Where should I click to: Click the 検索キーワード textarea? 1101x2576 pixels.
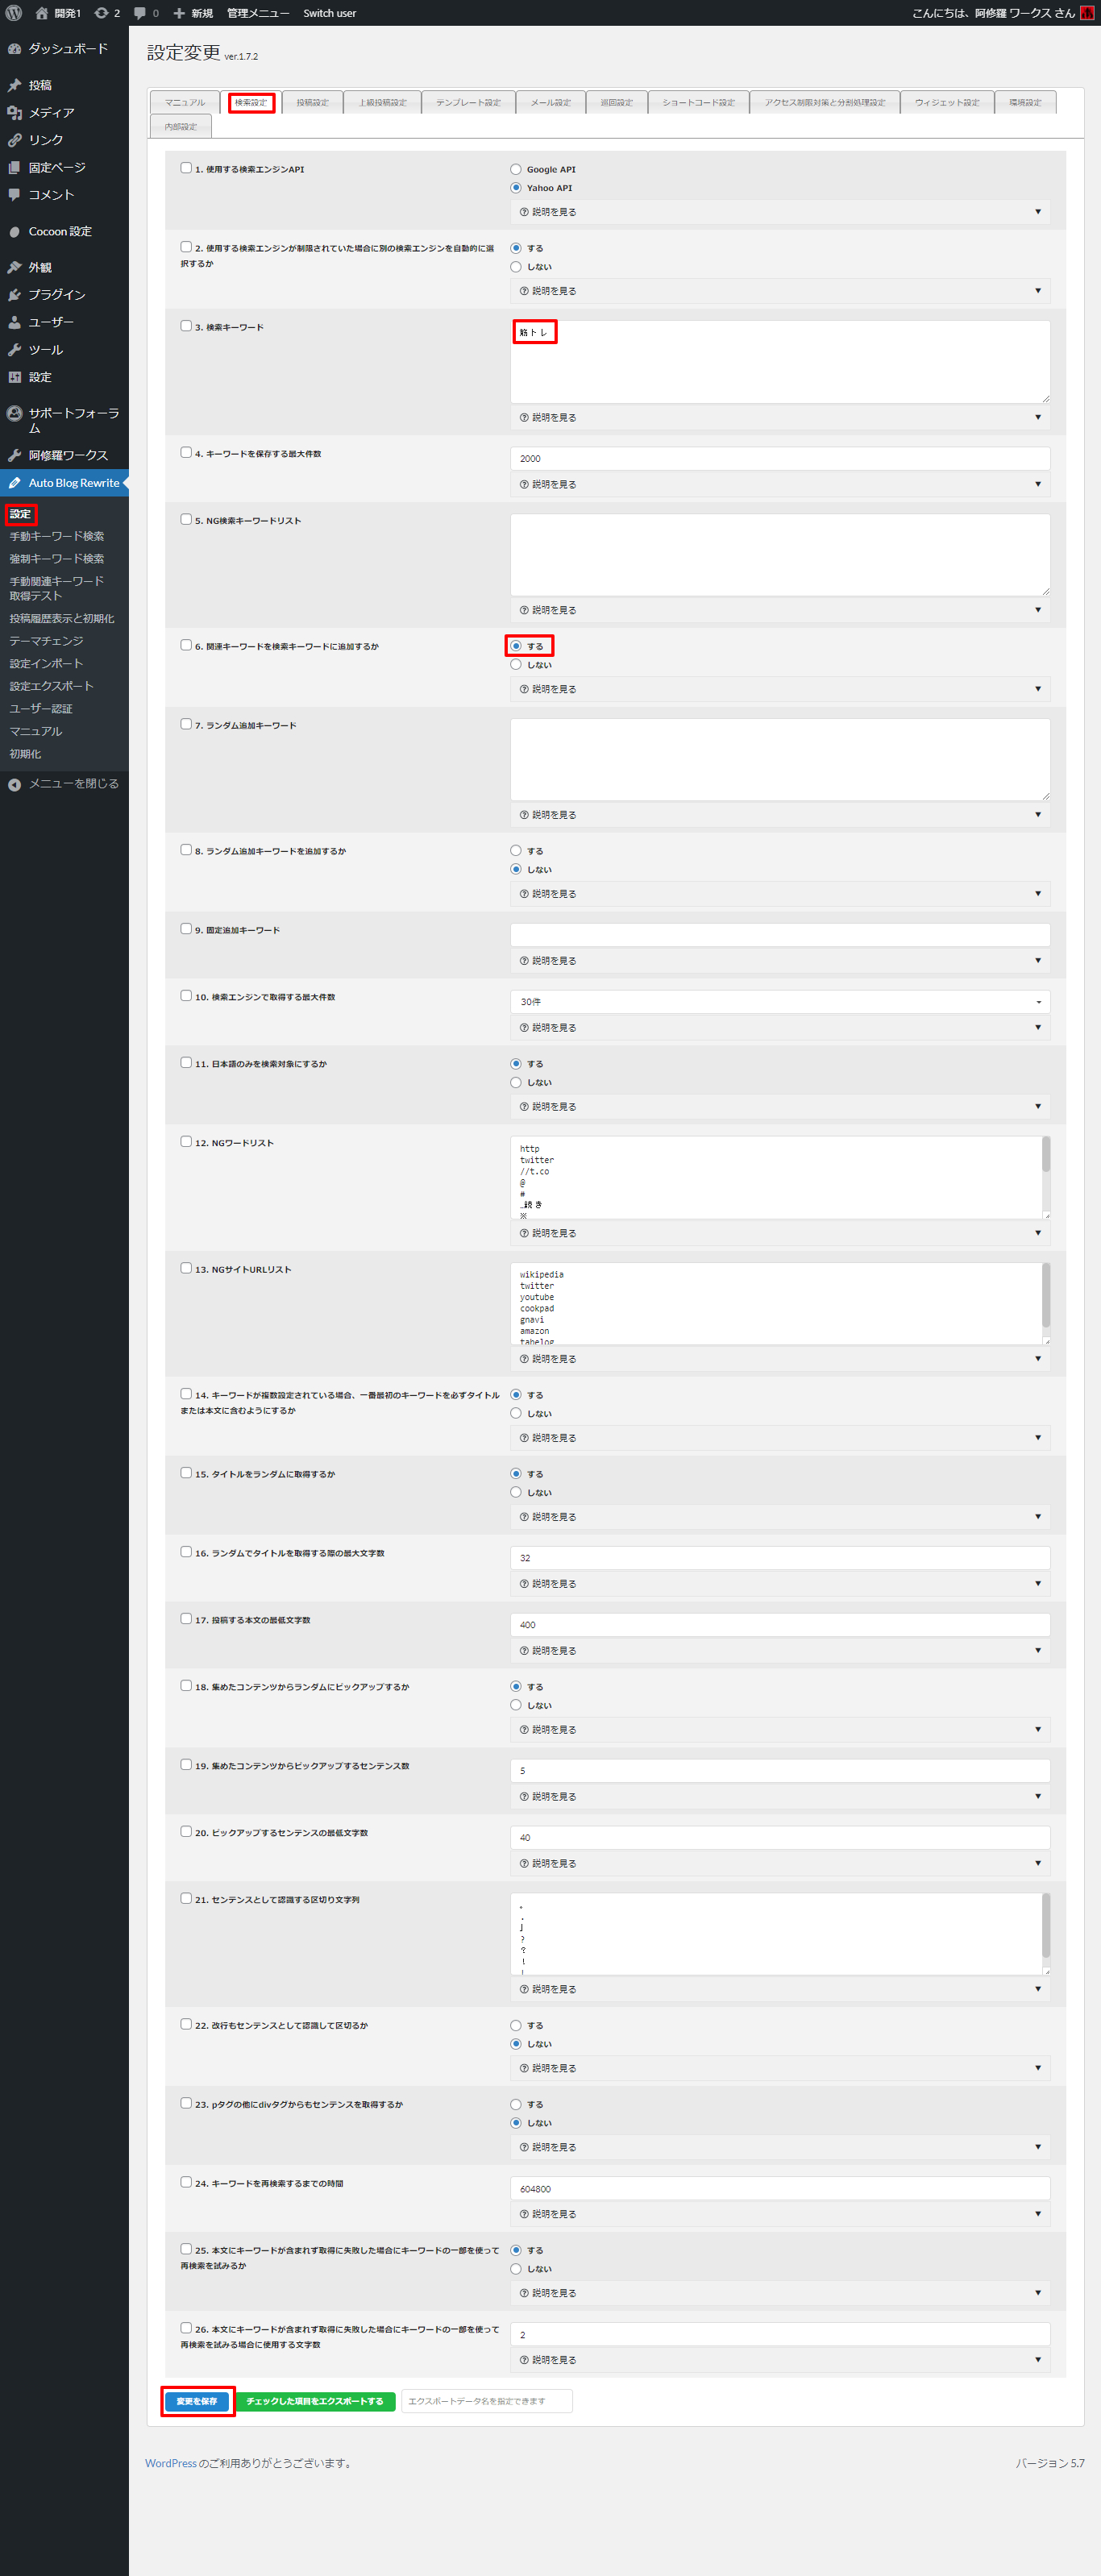pyautogui.click(x=780, y=361)
